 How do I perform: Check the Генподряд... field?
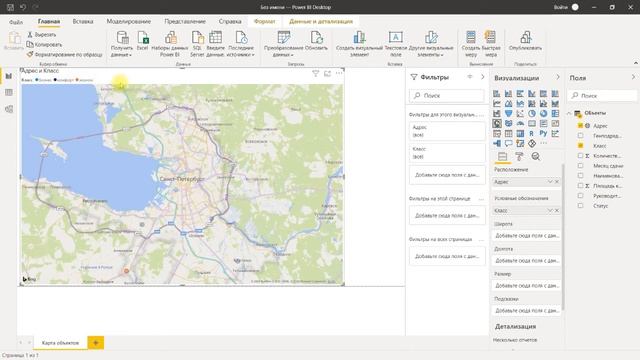click(580, 136)
